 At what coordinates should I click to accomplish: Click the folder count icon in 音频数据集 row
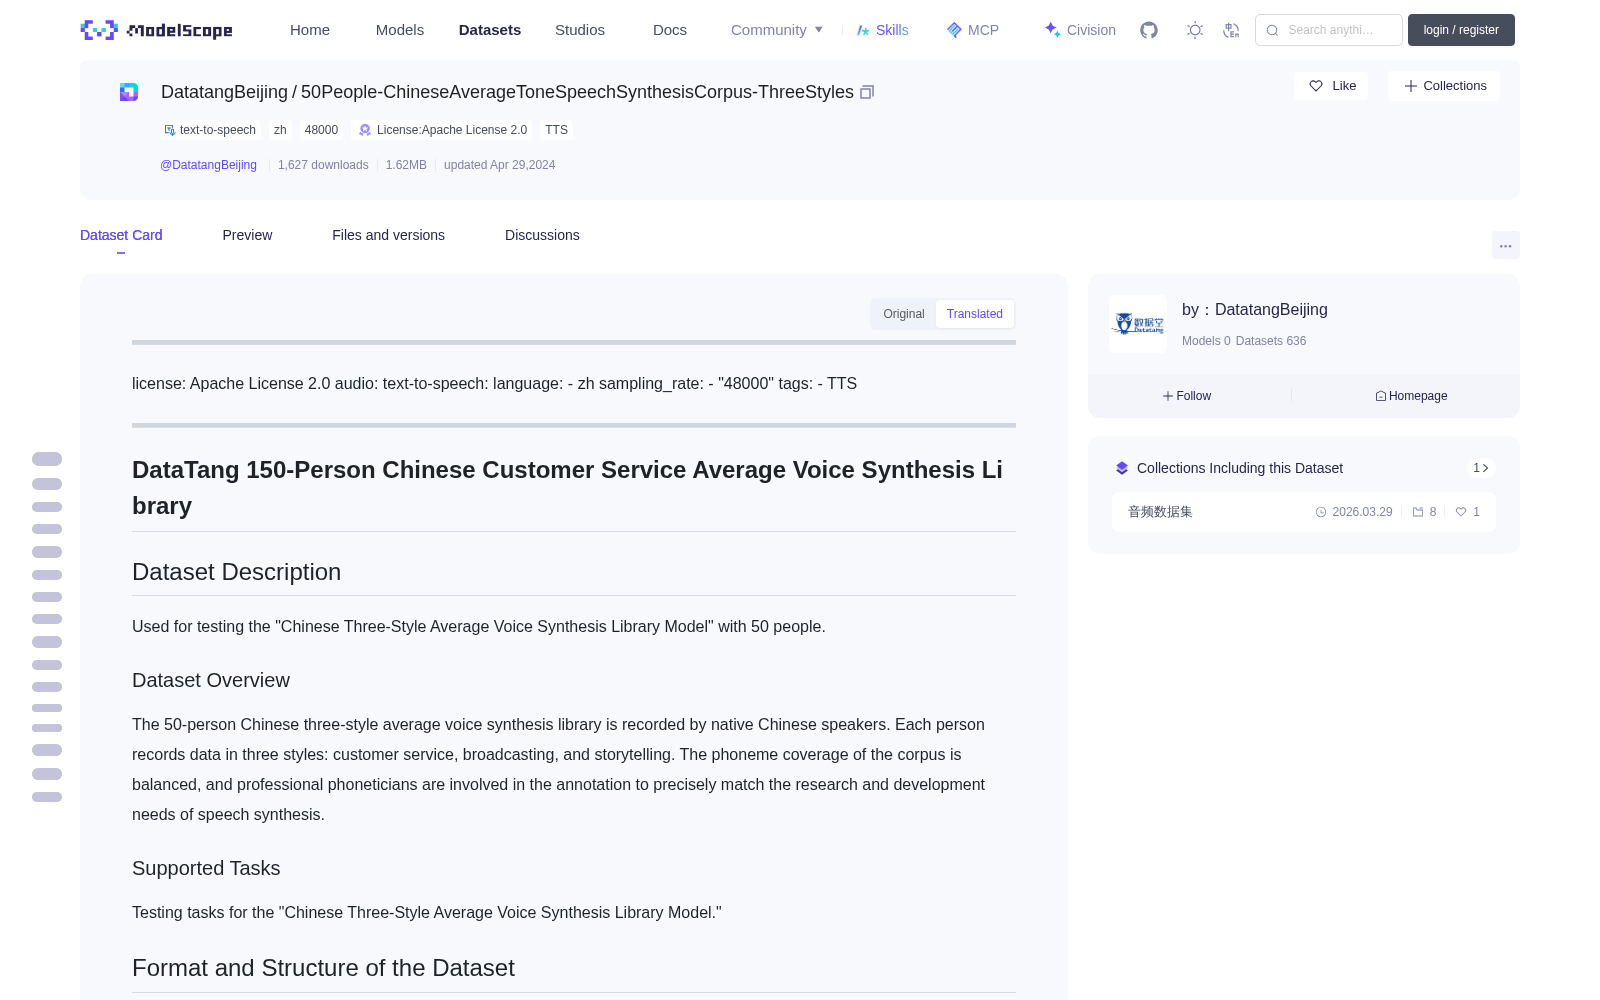[1418, 512]
